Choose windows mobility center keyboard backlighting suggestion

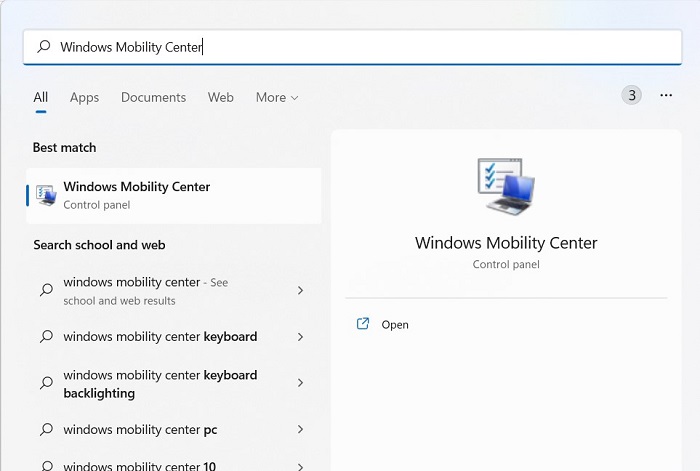point(160,384)
